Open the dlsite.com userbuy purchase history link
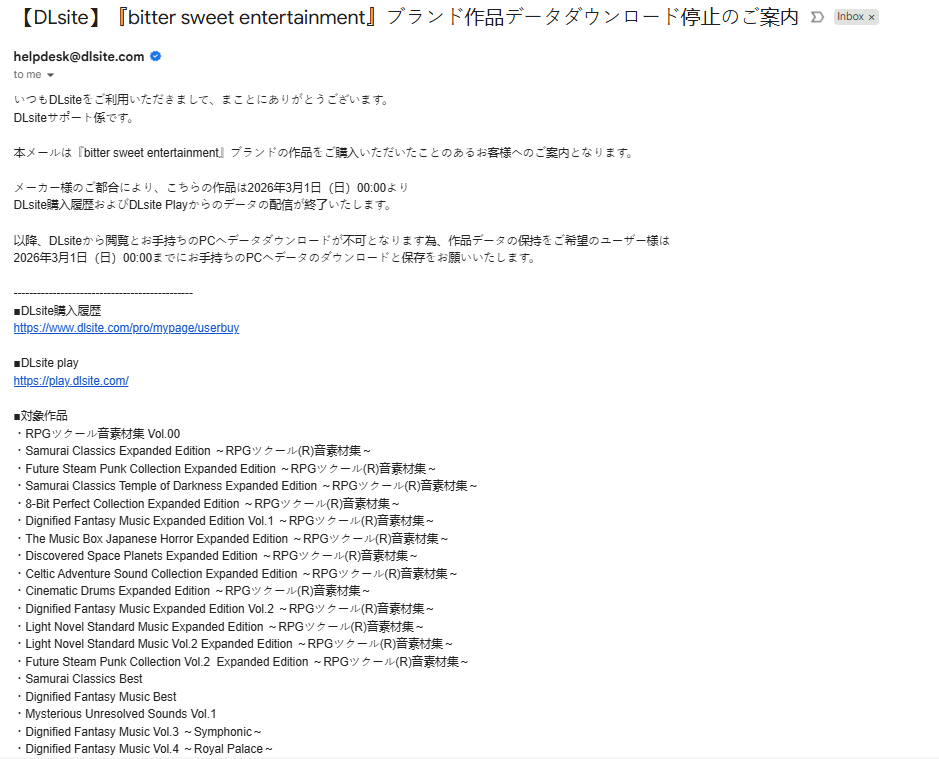Screen dimensions: 939x759 point(126,328)
